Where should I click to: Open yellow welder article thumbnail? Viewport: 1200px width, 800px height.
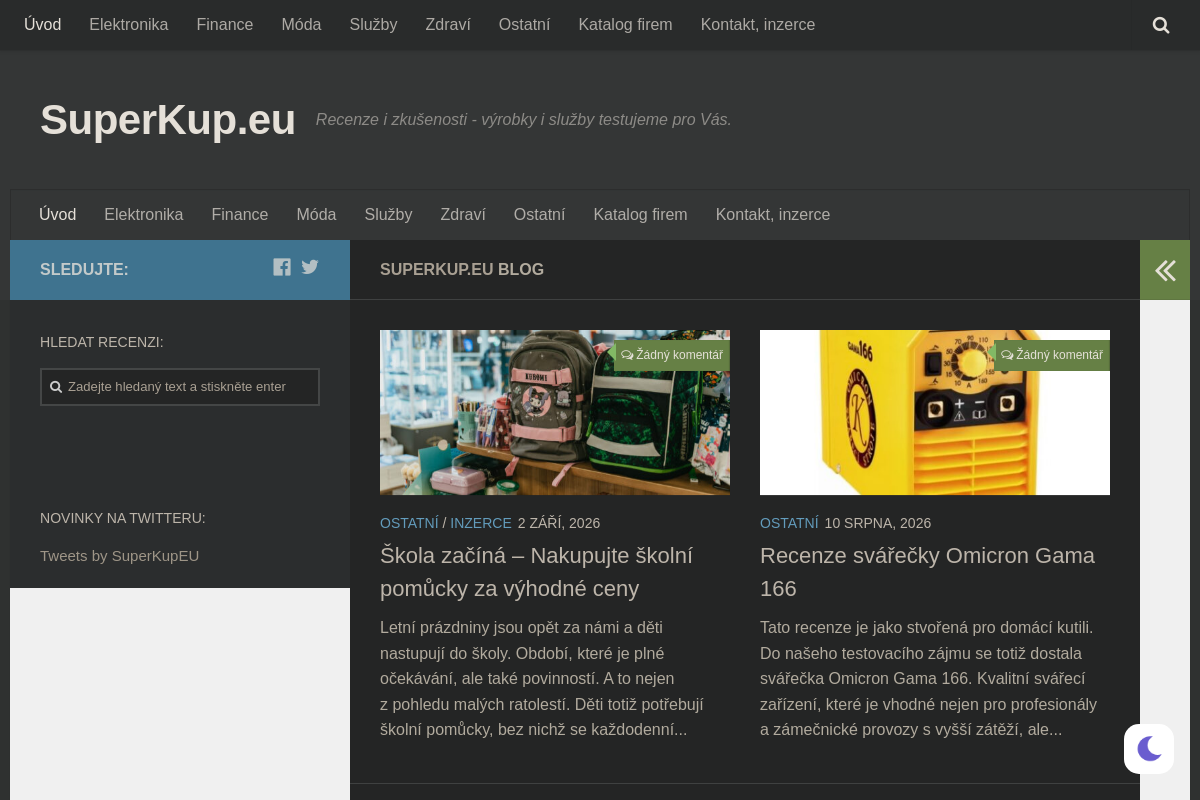[935, 412]
